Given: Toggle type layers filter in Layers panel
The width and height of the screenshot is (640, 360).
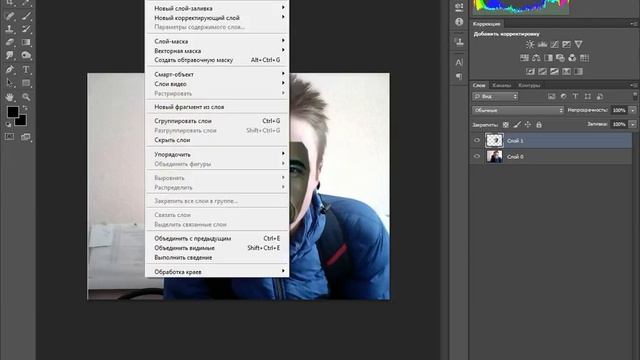Looking at the screenshot, I should (x=575, y=96).
